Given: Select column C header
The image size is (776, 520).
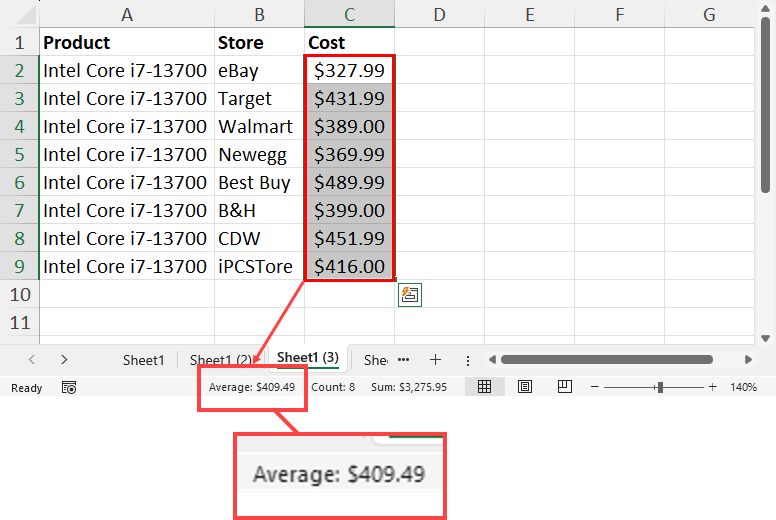Looking at the screenshot, I should pyautogui.click(x=349, y=14).
